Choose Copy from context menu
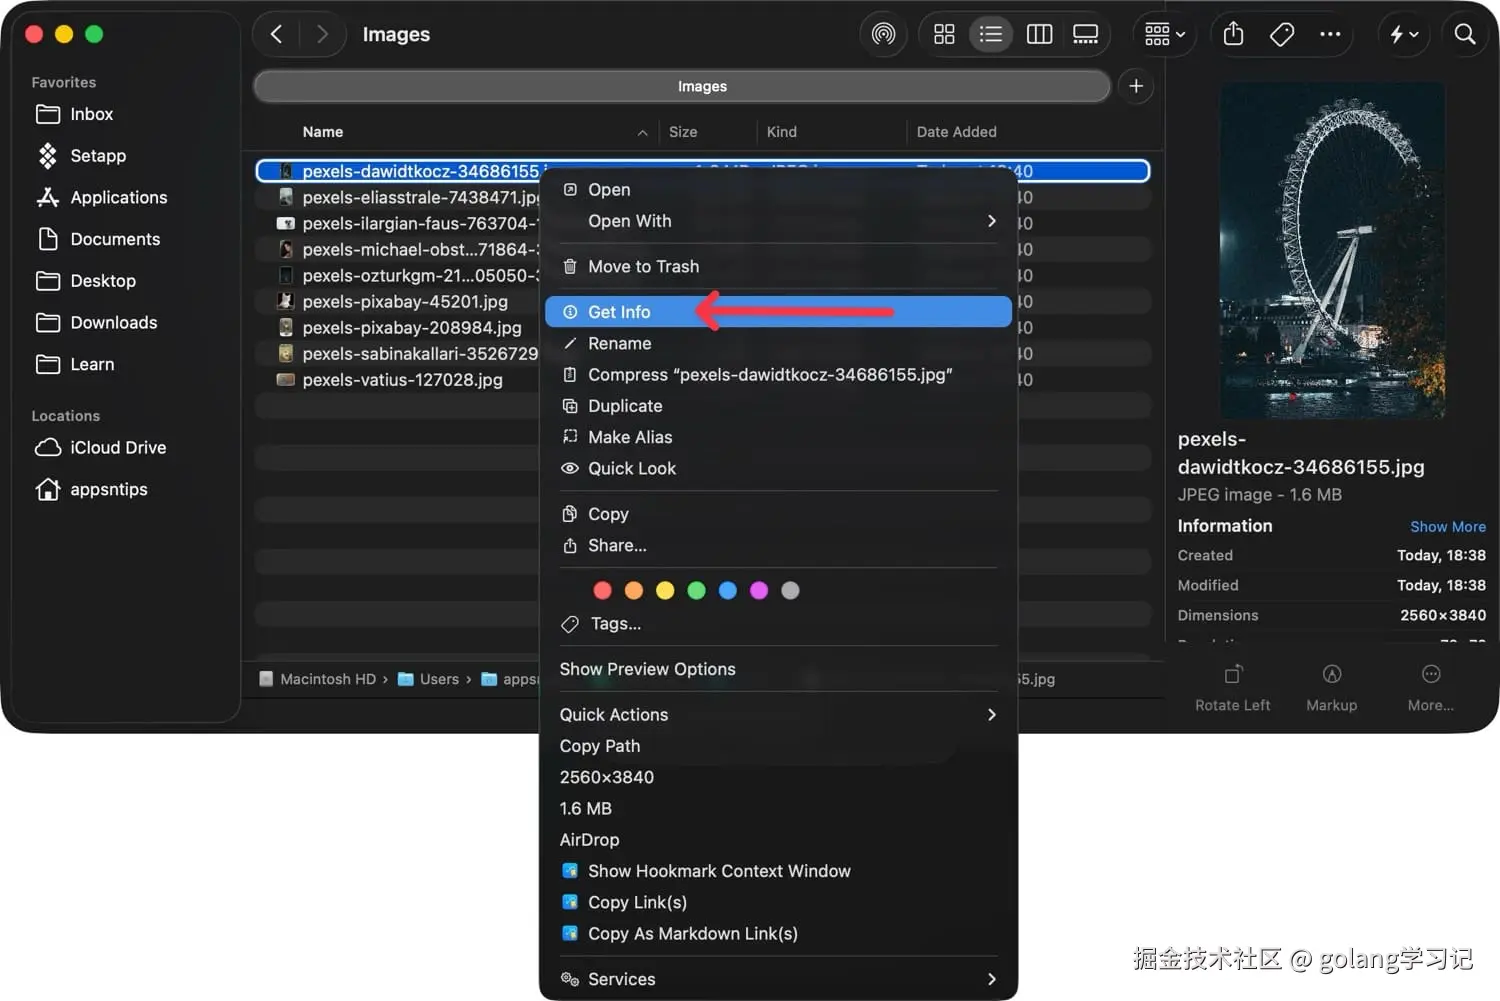Viewport: 1500px width, 1001px height. (778, 514)
